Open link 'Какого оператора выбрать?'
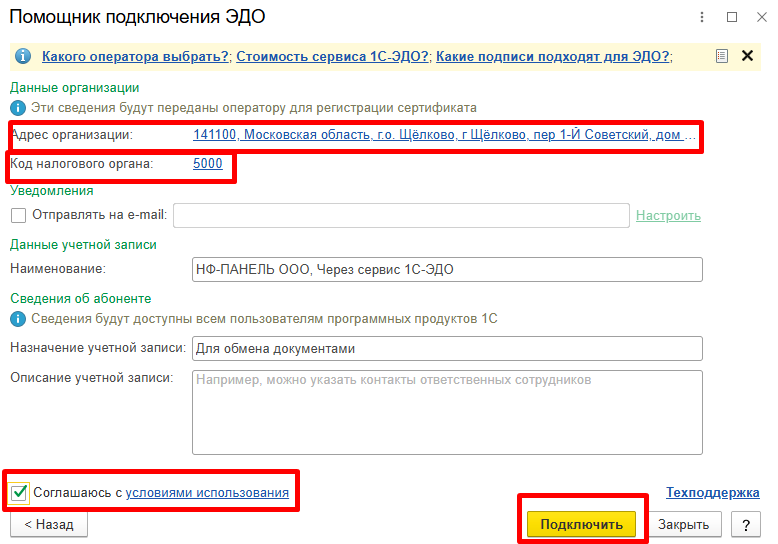Image resolution: width=778 pixels, height=544 pixels. coord(135,57)
